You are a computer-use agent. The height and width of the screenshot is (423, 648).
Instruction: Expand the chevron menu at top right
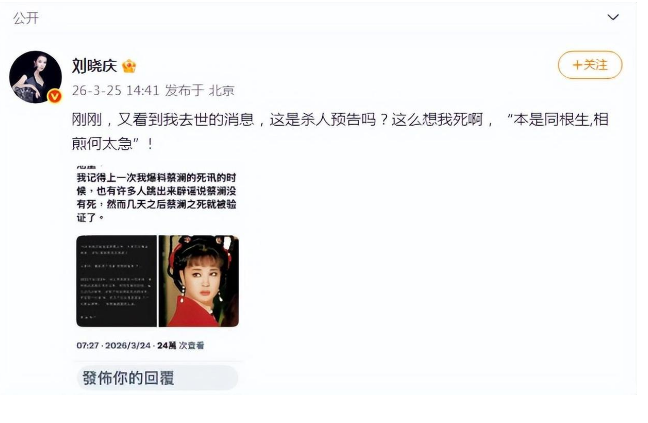tap(613, 17)
